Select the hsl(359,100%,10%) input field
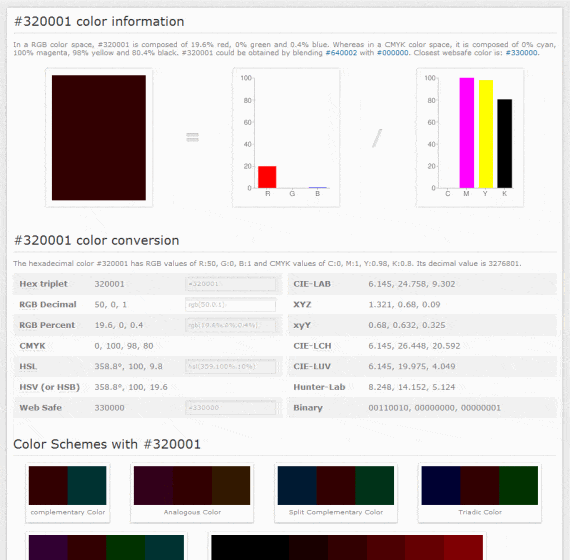The width and height of the screenshot is (570, 560). [230, 367]
